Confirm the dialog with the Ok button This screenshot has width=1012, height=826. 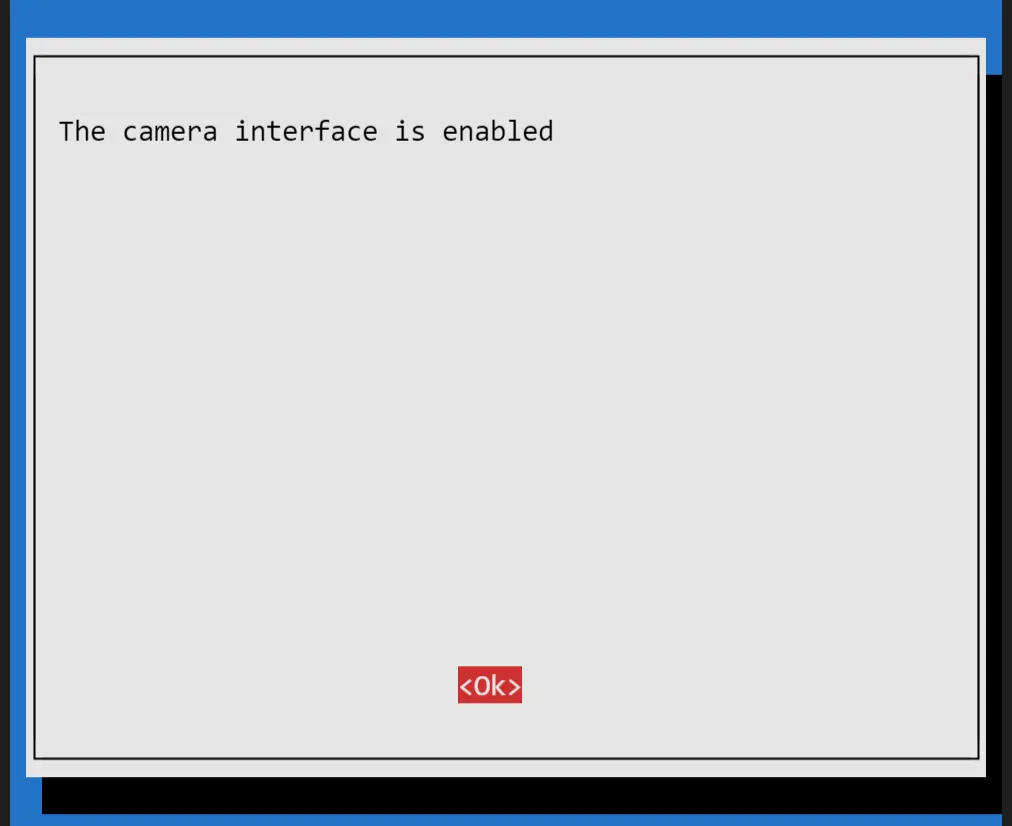490,685
